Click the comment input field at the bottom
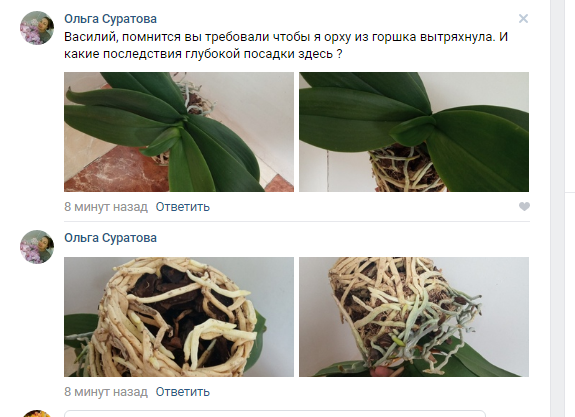The image size is (575, 417). pos(275,414)
